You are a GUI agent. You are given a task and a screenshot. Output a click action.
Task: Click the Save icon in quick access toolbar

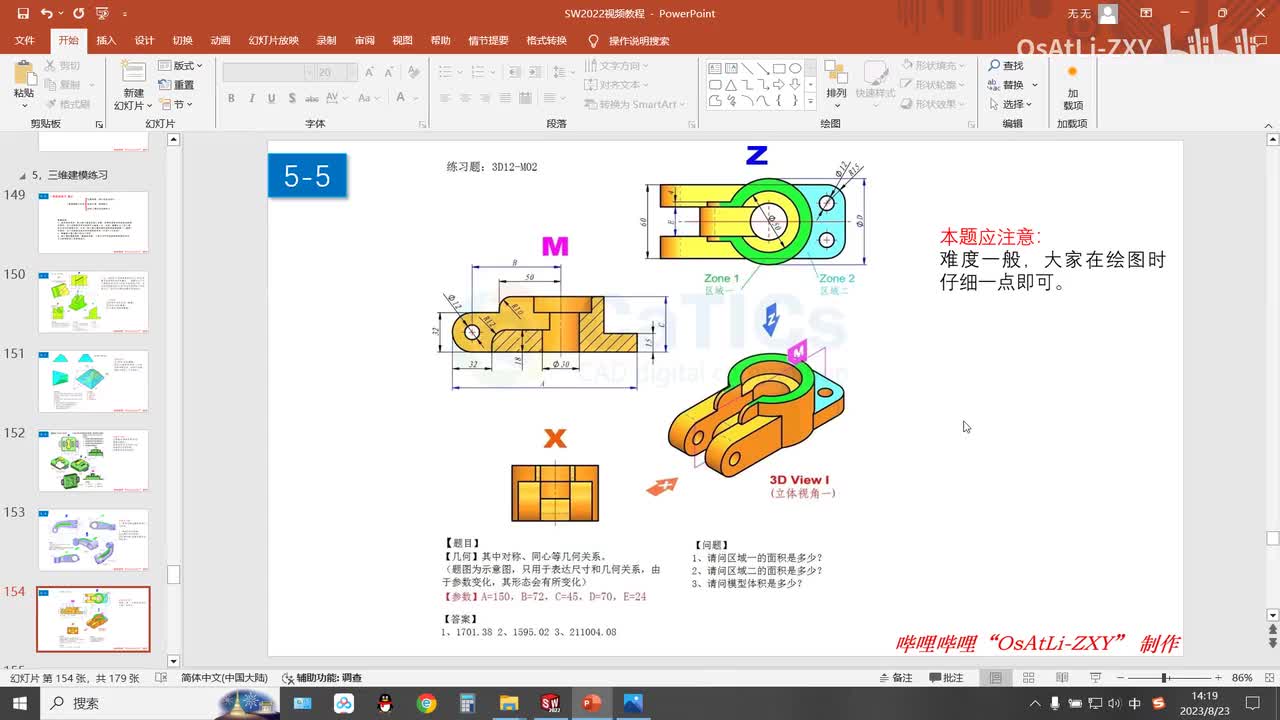21,14
